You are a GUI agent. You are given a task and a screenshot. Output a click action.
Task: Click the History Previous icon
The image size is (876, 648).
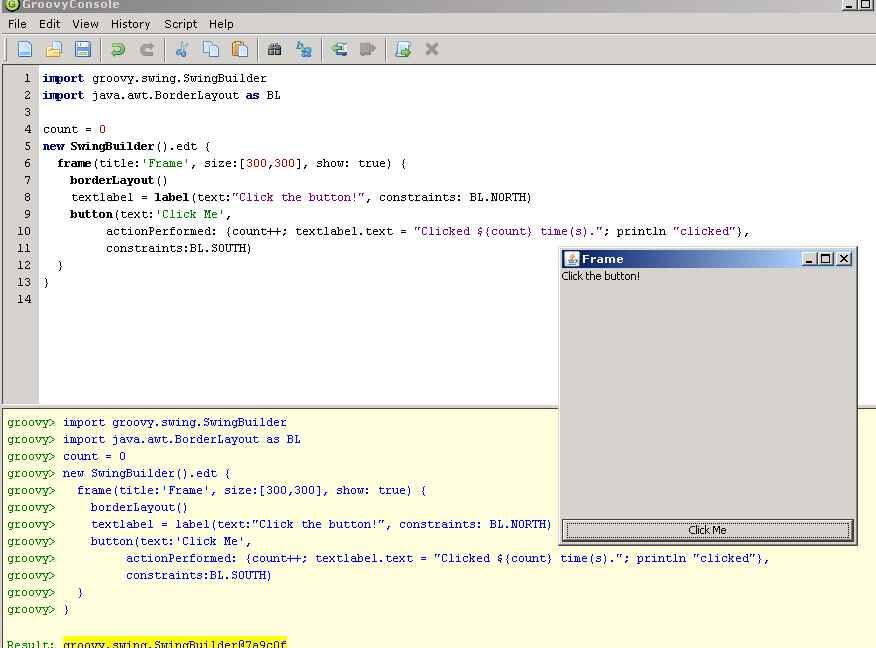[x=339, y=50]
